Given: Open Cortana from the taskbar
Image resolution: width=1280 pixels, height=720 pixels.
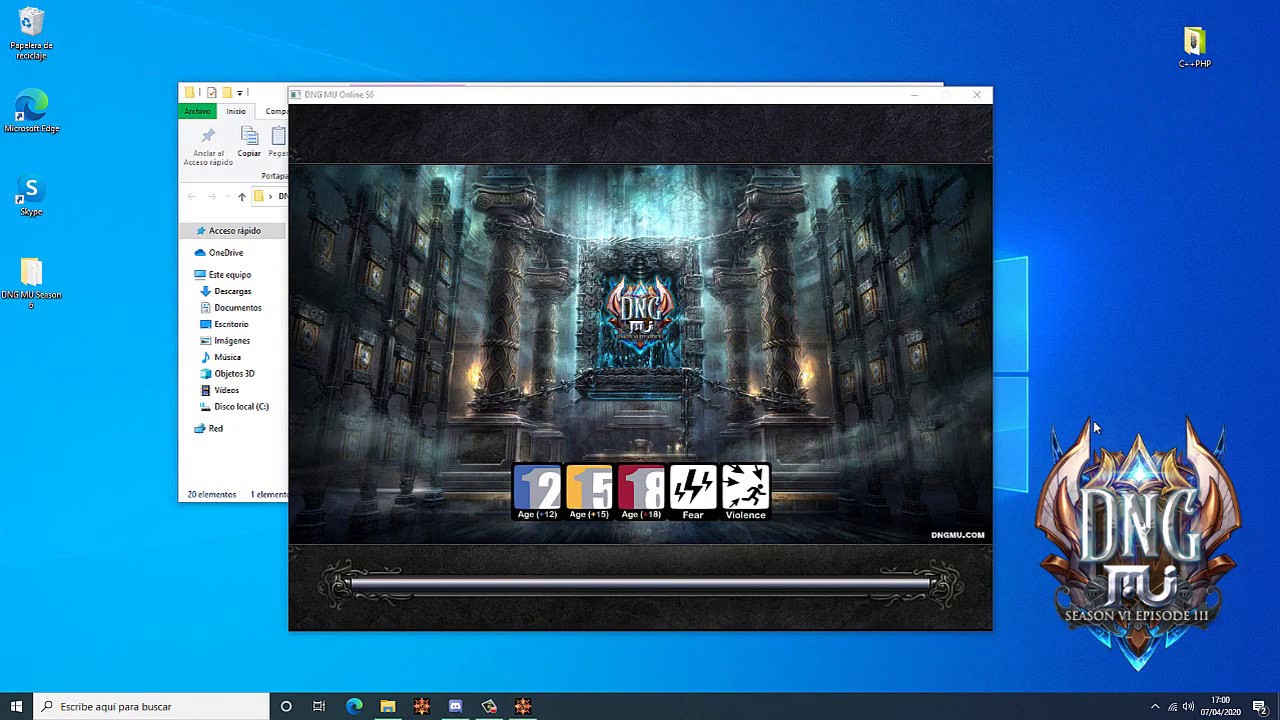Looking at the screenshot, I should pyautogui.click(x=286, y=706).
